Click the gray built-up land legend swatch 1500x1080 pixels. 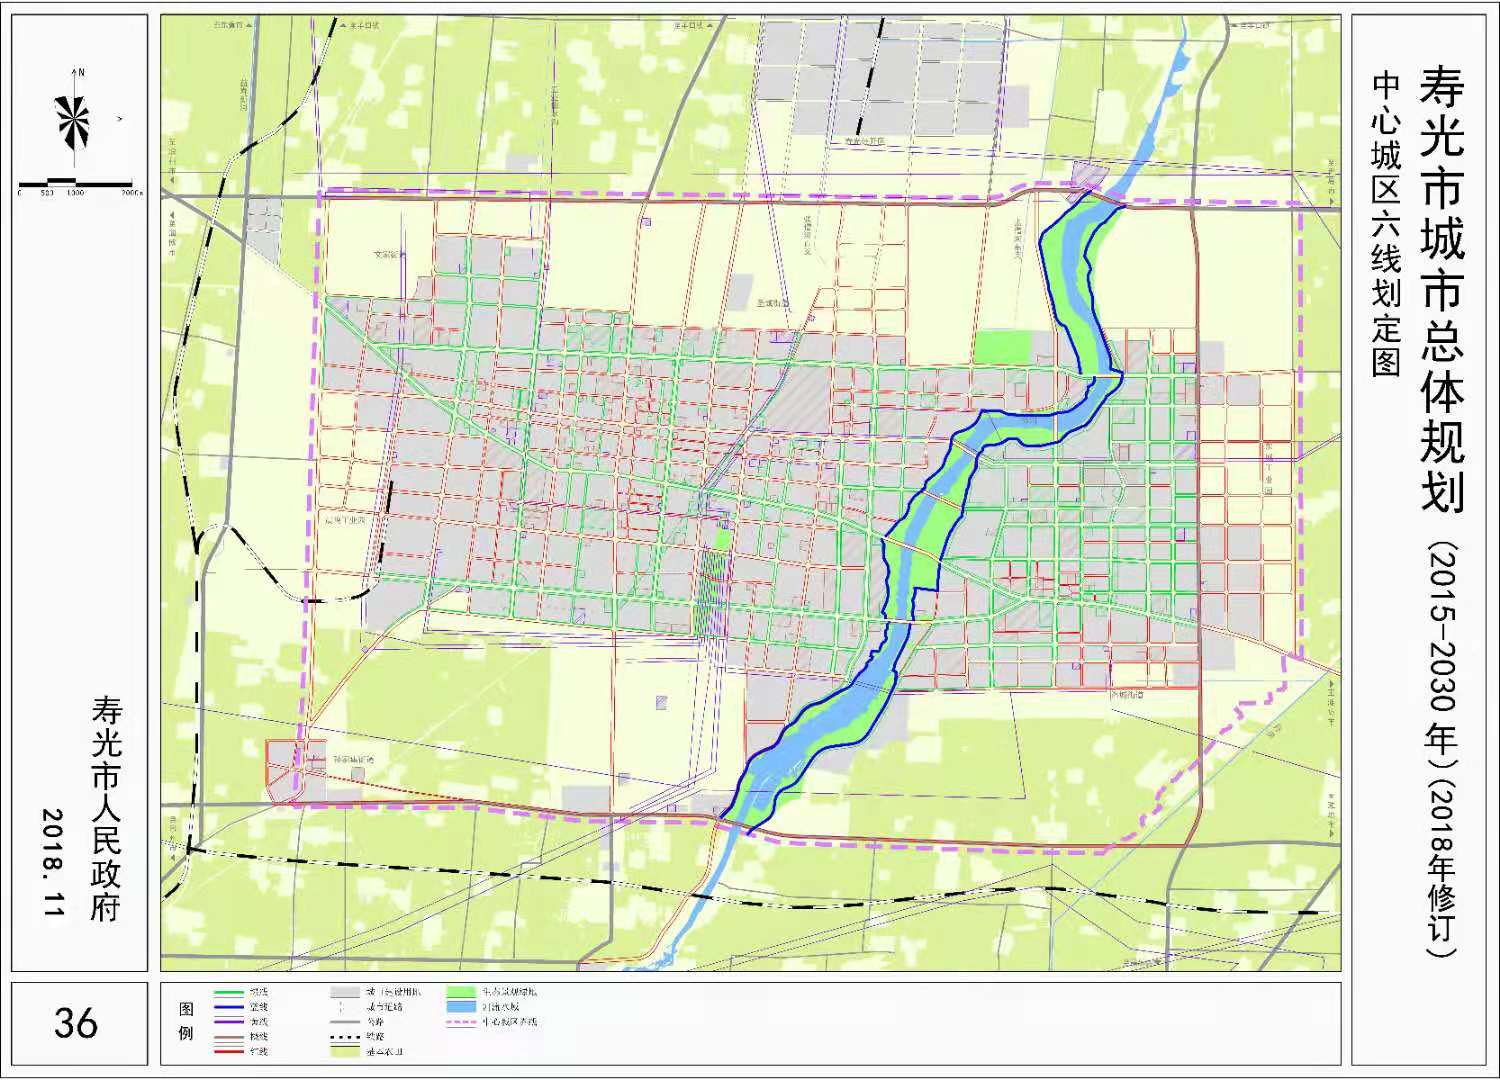pyautogui.click(x=345, y=993)
